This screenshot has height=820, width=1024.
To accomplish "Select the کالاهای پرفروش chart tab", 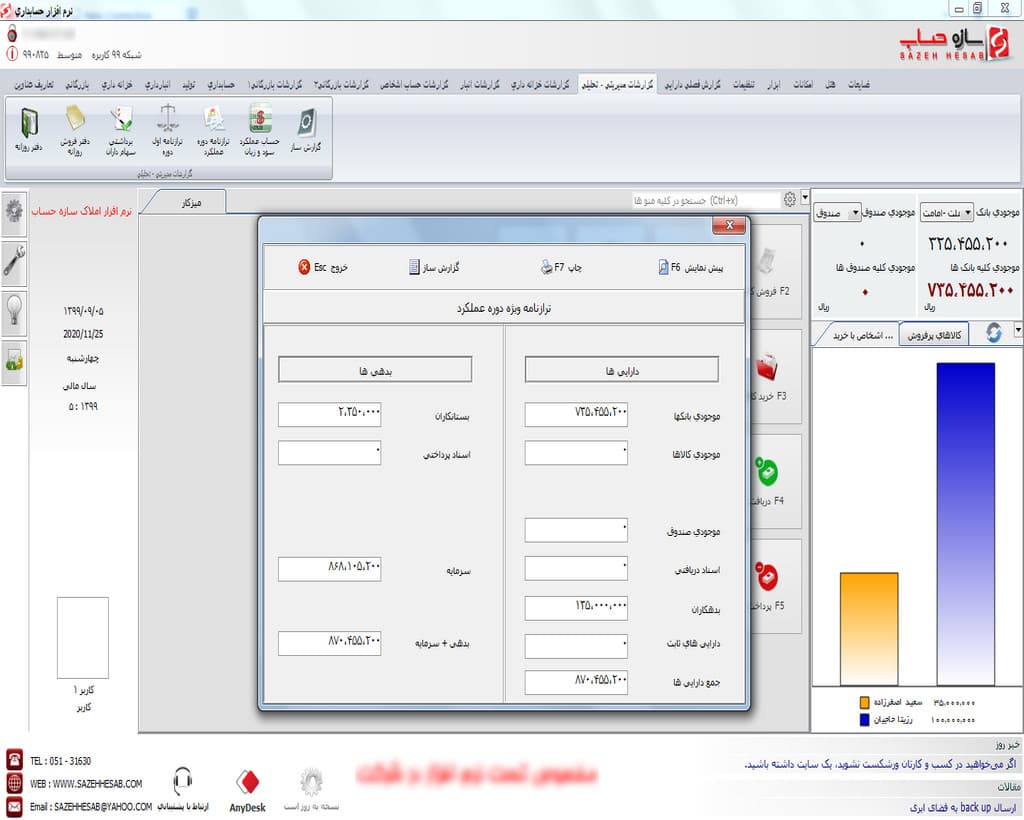I will point(934,335).
